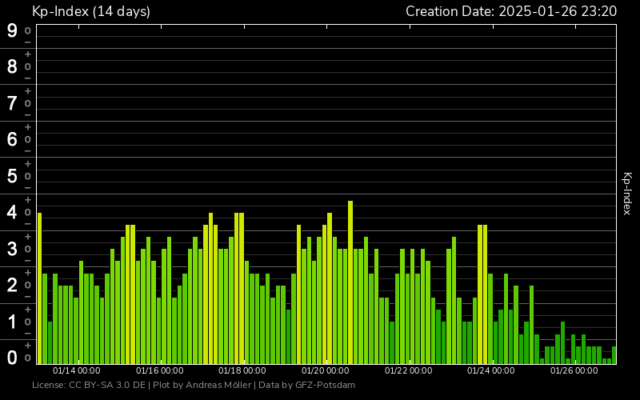Select the 01/26 00:00 date label
The image size is (640, 400).
[x=574, y=370]
